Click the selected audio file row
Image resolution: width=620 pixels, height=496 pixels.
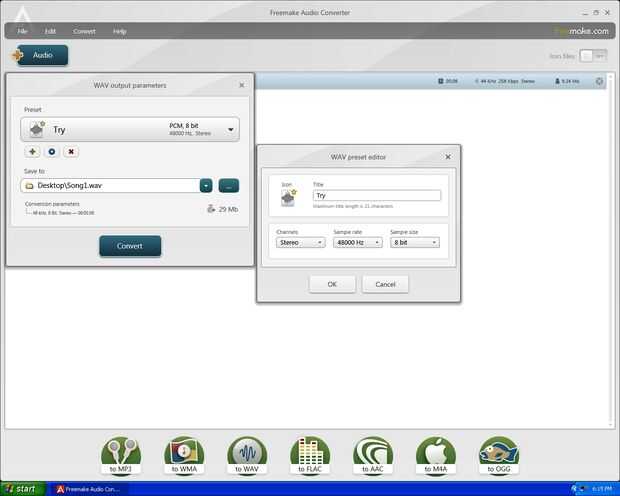pyautogui.click(x=431, y=81)
